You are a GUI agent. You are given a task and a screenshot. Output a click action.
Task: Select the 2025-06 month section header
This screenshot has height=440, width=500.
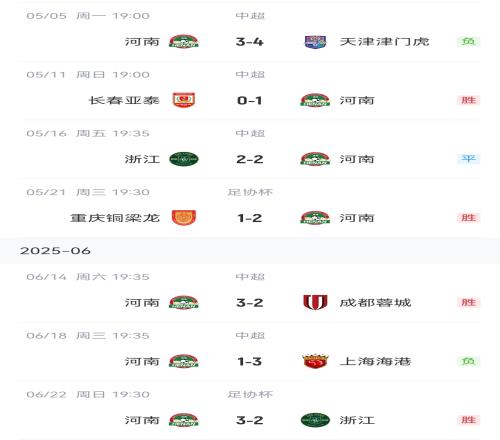250,251
